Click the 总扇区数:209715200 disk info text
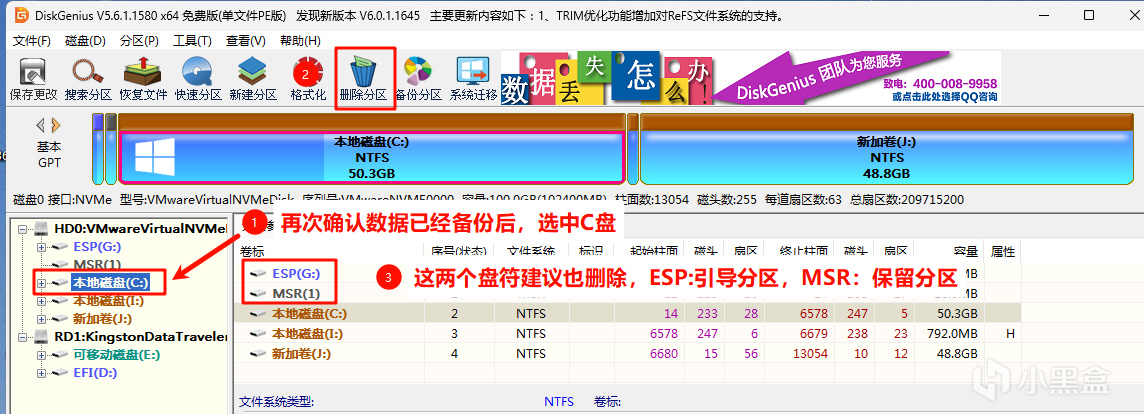The image size is (1144, 414). point(905,199)
